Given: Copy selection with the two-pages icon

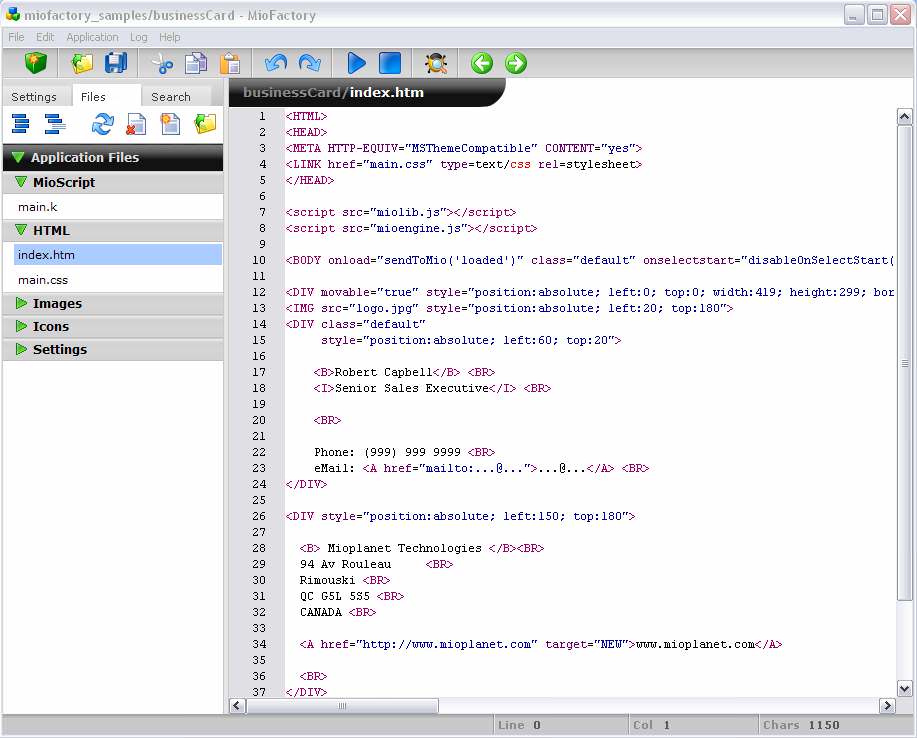Looking at the screenshot, I should (196, 63).
